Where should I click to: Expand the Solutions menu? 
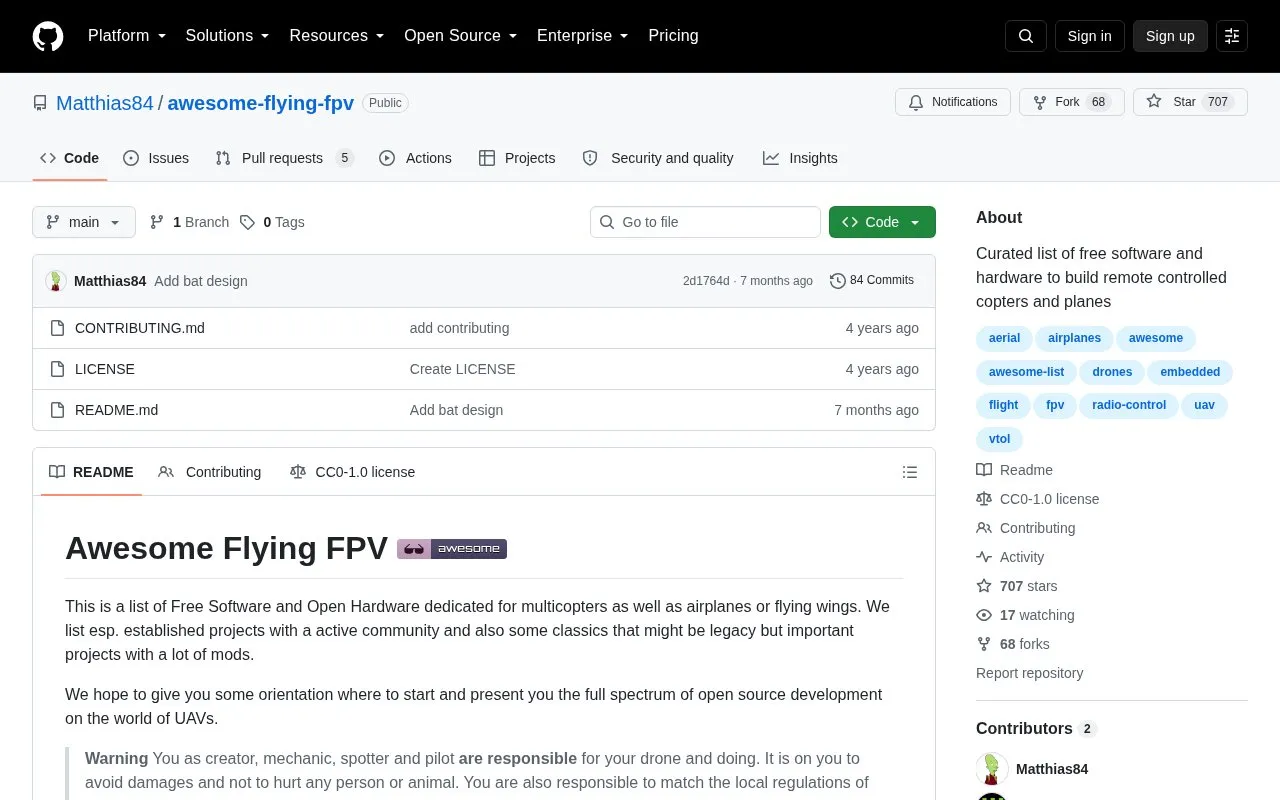[228, 36]
